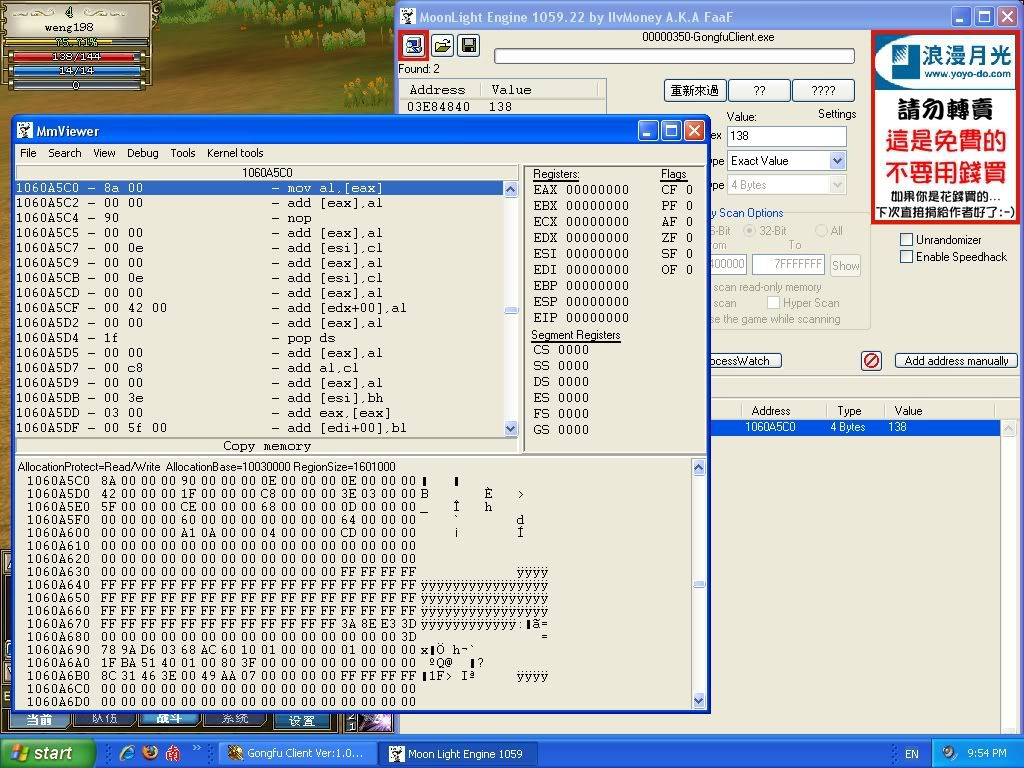The image size is (1024, 768).
Task: Open the Exact Value scan type dropdown
Action: 837,161
